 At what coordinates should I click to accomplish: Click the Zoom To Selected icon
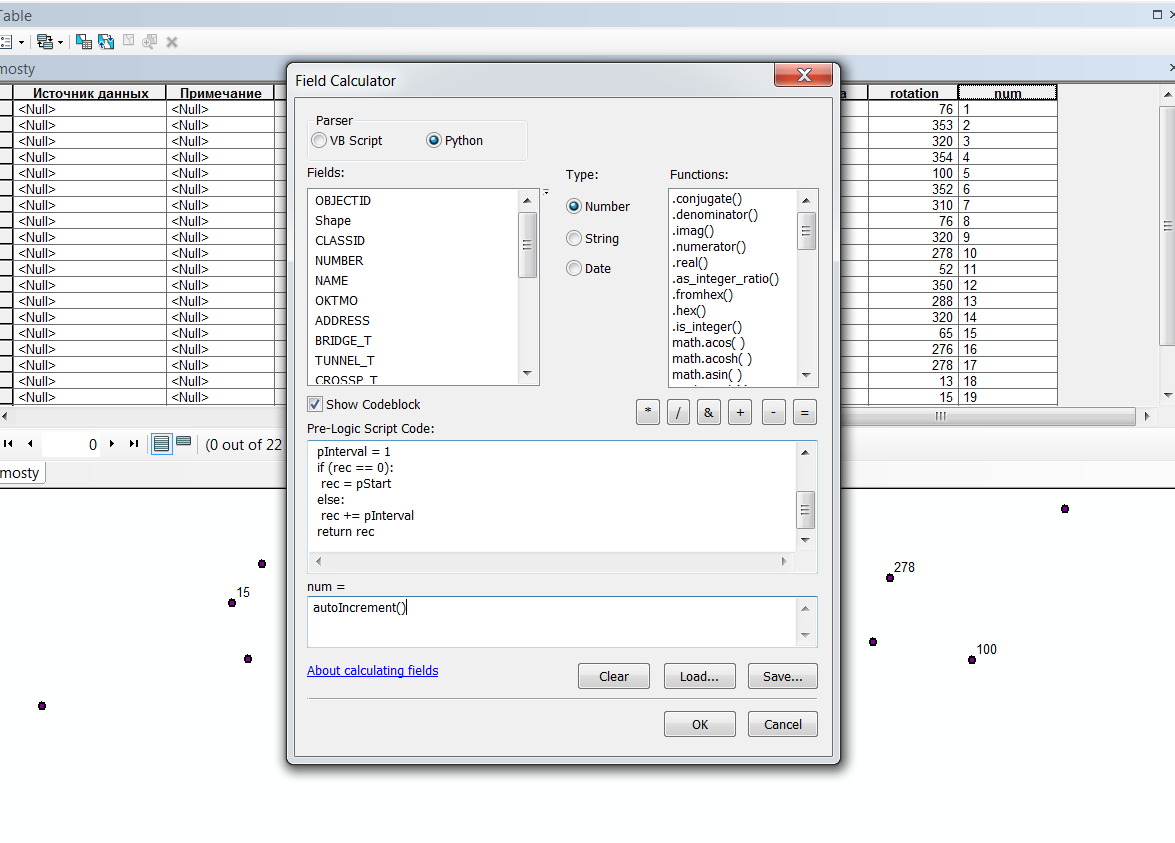149,42
